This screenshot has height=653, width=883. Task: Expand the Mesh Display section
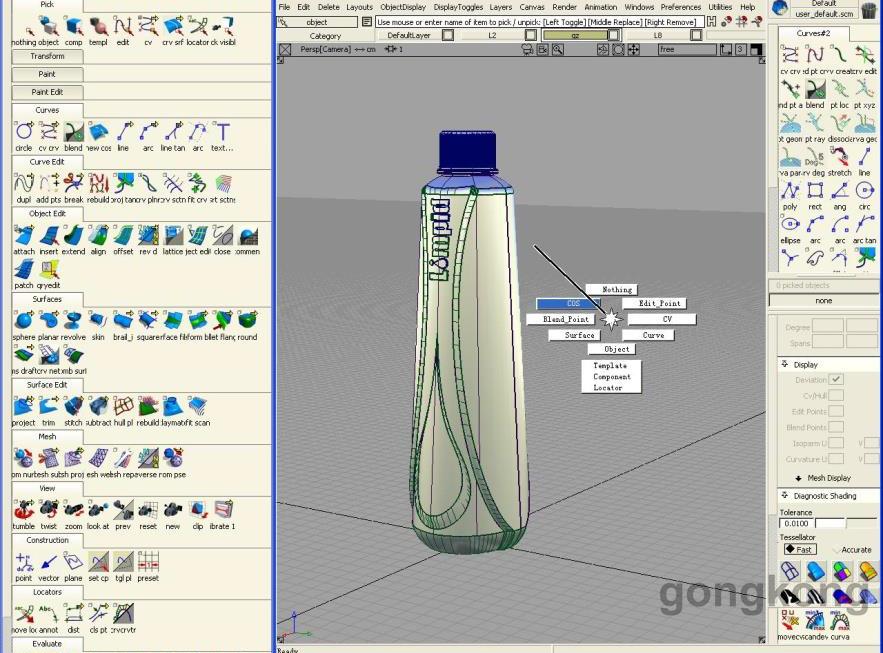coord(798,478)
